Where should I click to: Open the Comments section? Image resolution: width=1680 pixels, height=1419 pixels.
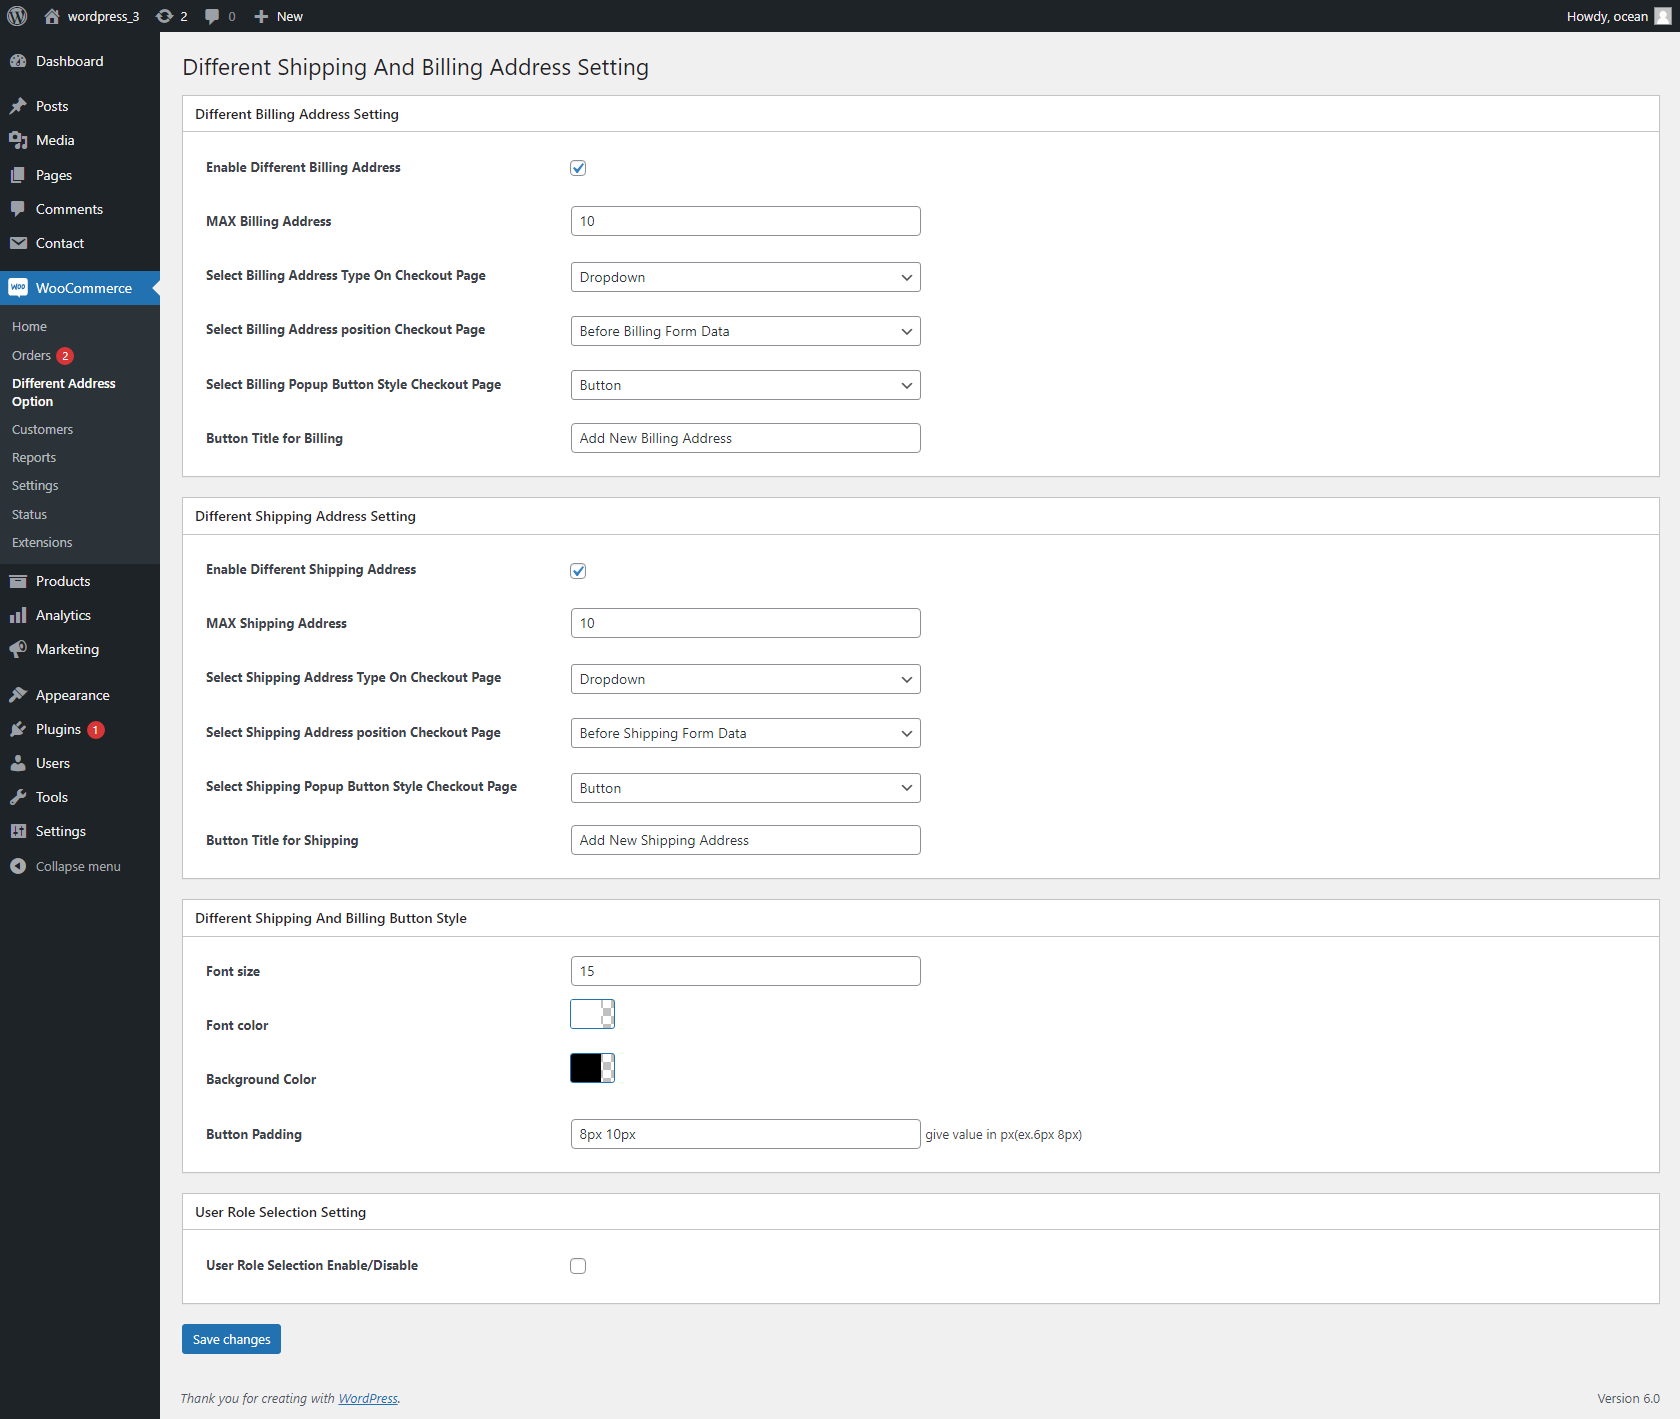point(68,209)
